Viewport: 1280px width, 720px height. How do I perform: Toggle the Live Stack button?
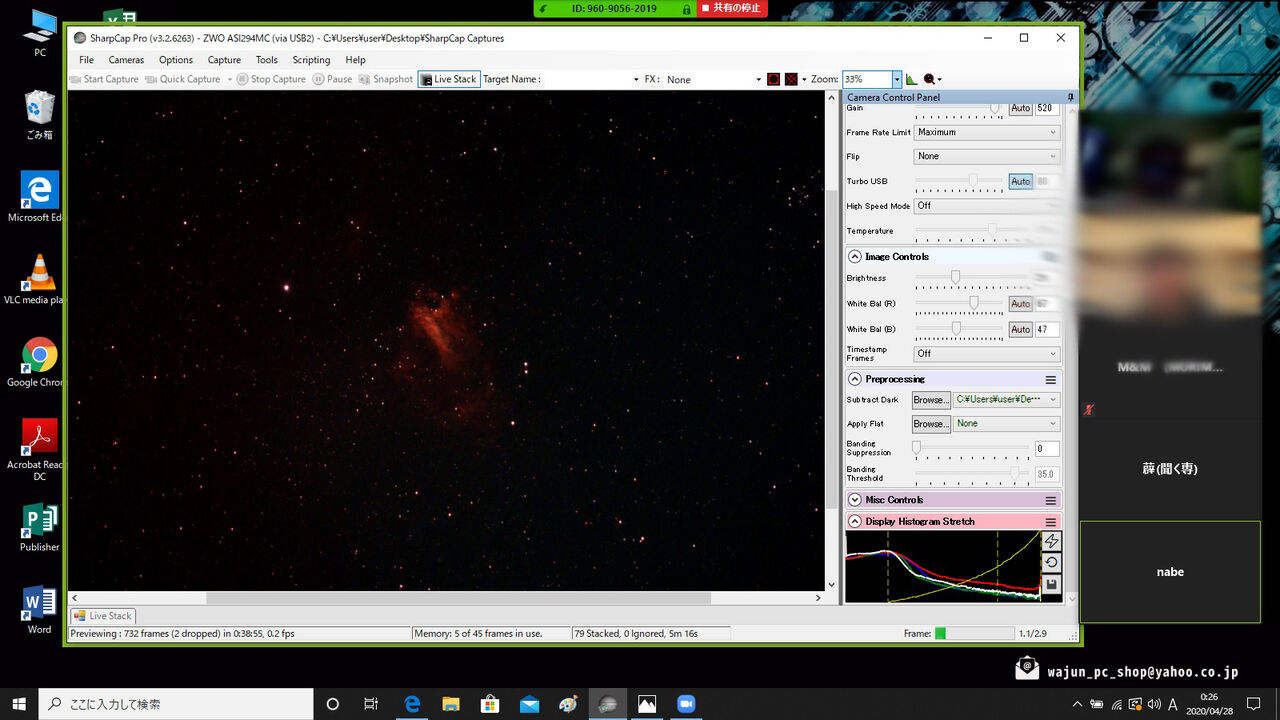coord(449,79)
